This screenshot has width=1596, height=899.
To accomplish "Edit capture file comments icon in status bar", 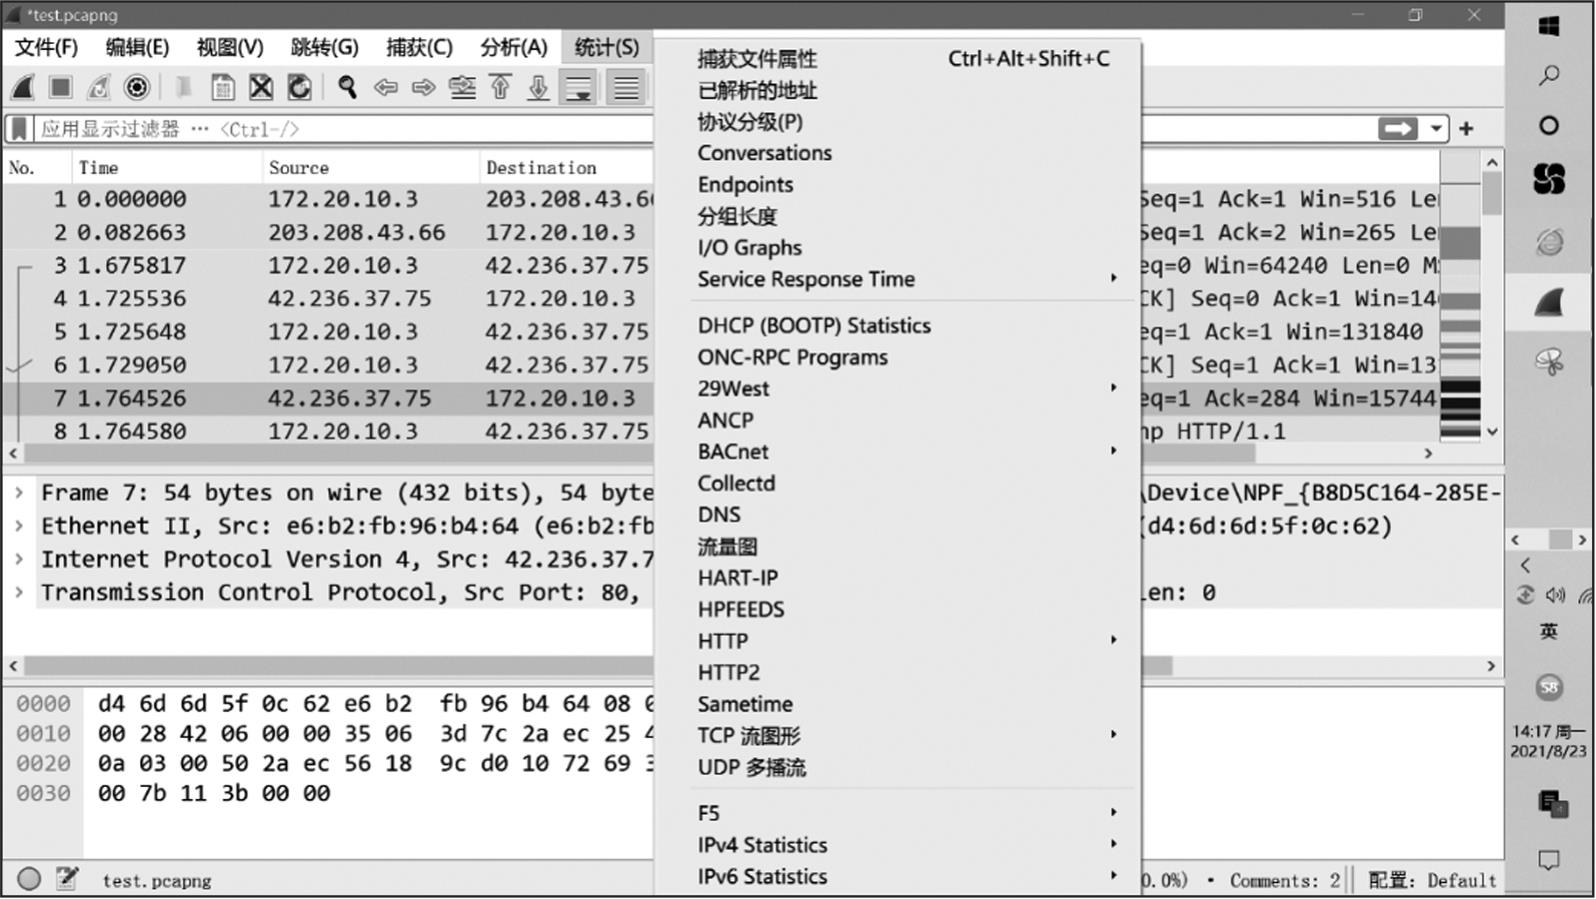I will tap(67, 879).
